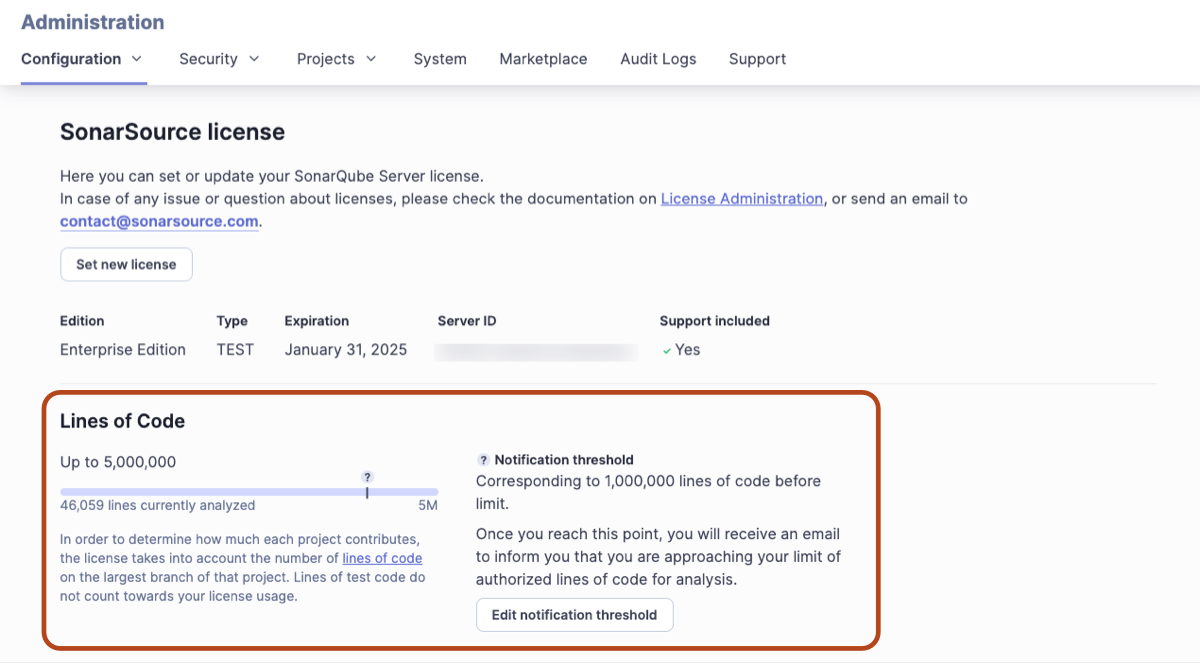Click the blurred Server ID value
1200x665 pixels.
536,351
